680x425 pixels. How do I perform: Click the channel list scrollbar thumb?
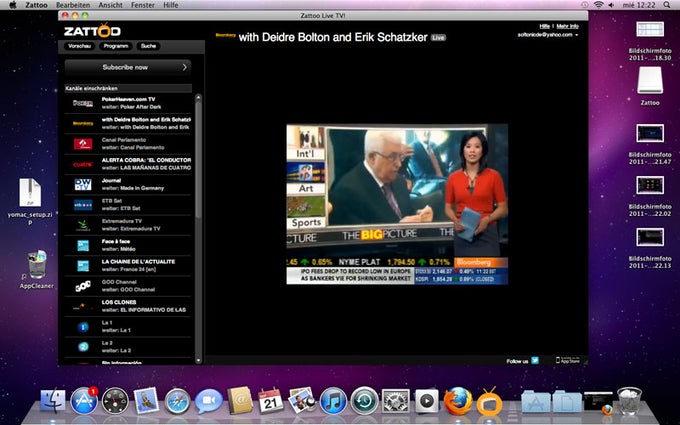[198, 158]
